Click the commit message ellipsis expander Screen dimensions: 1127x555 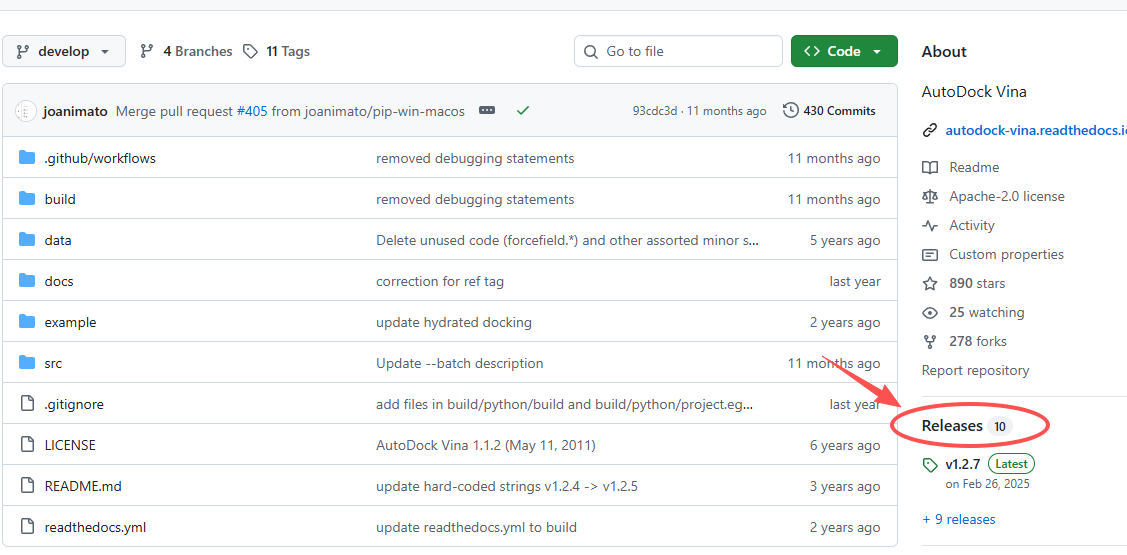pos(487,111)
